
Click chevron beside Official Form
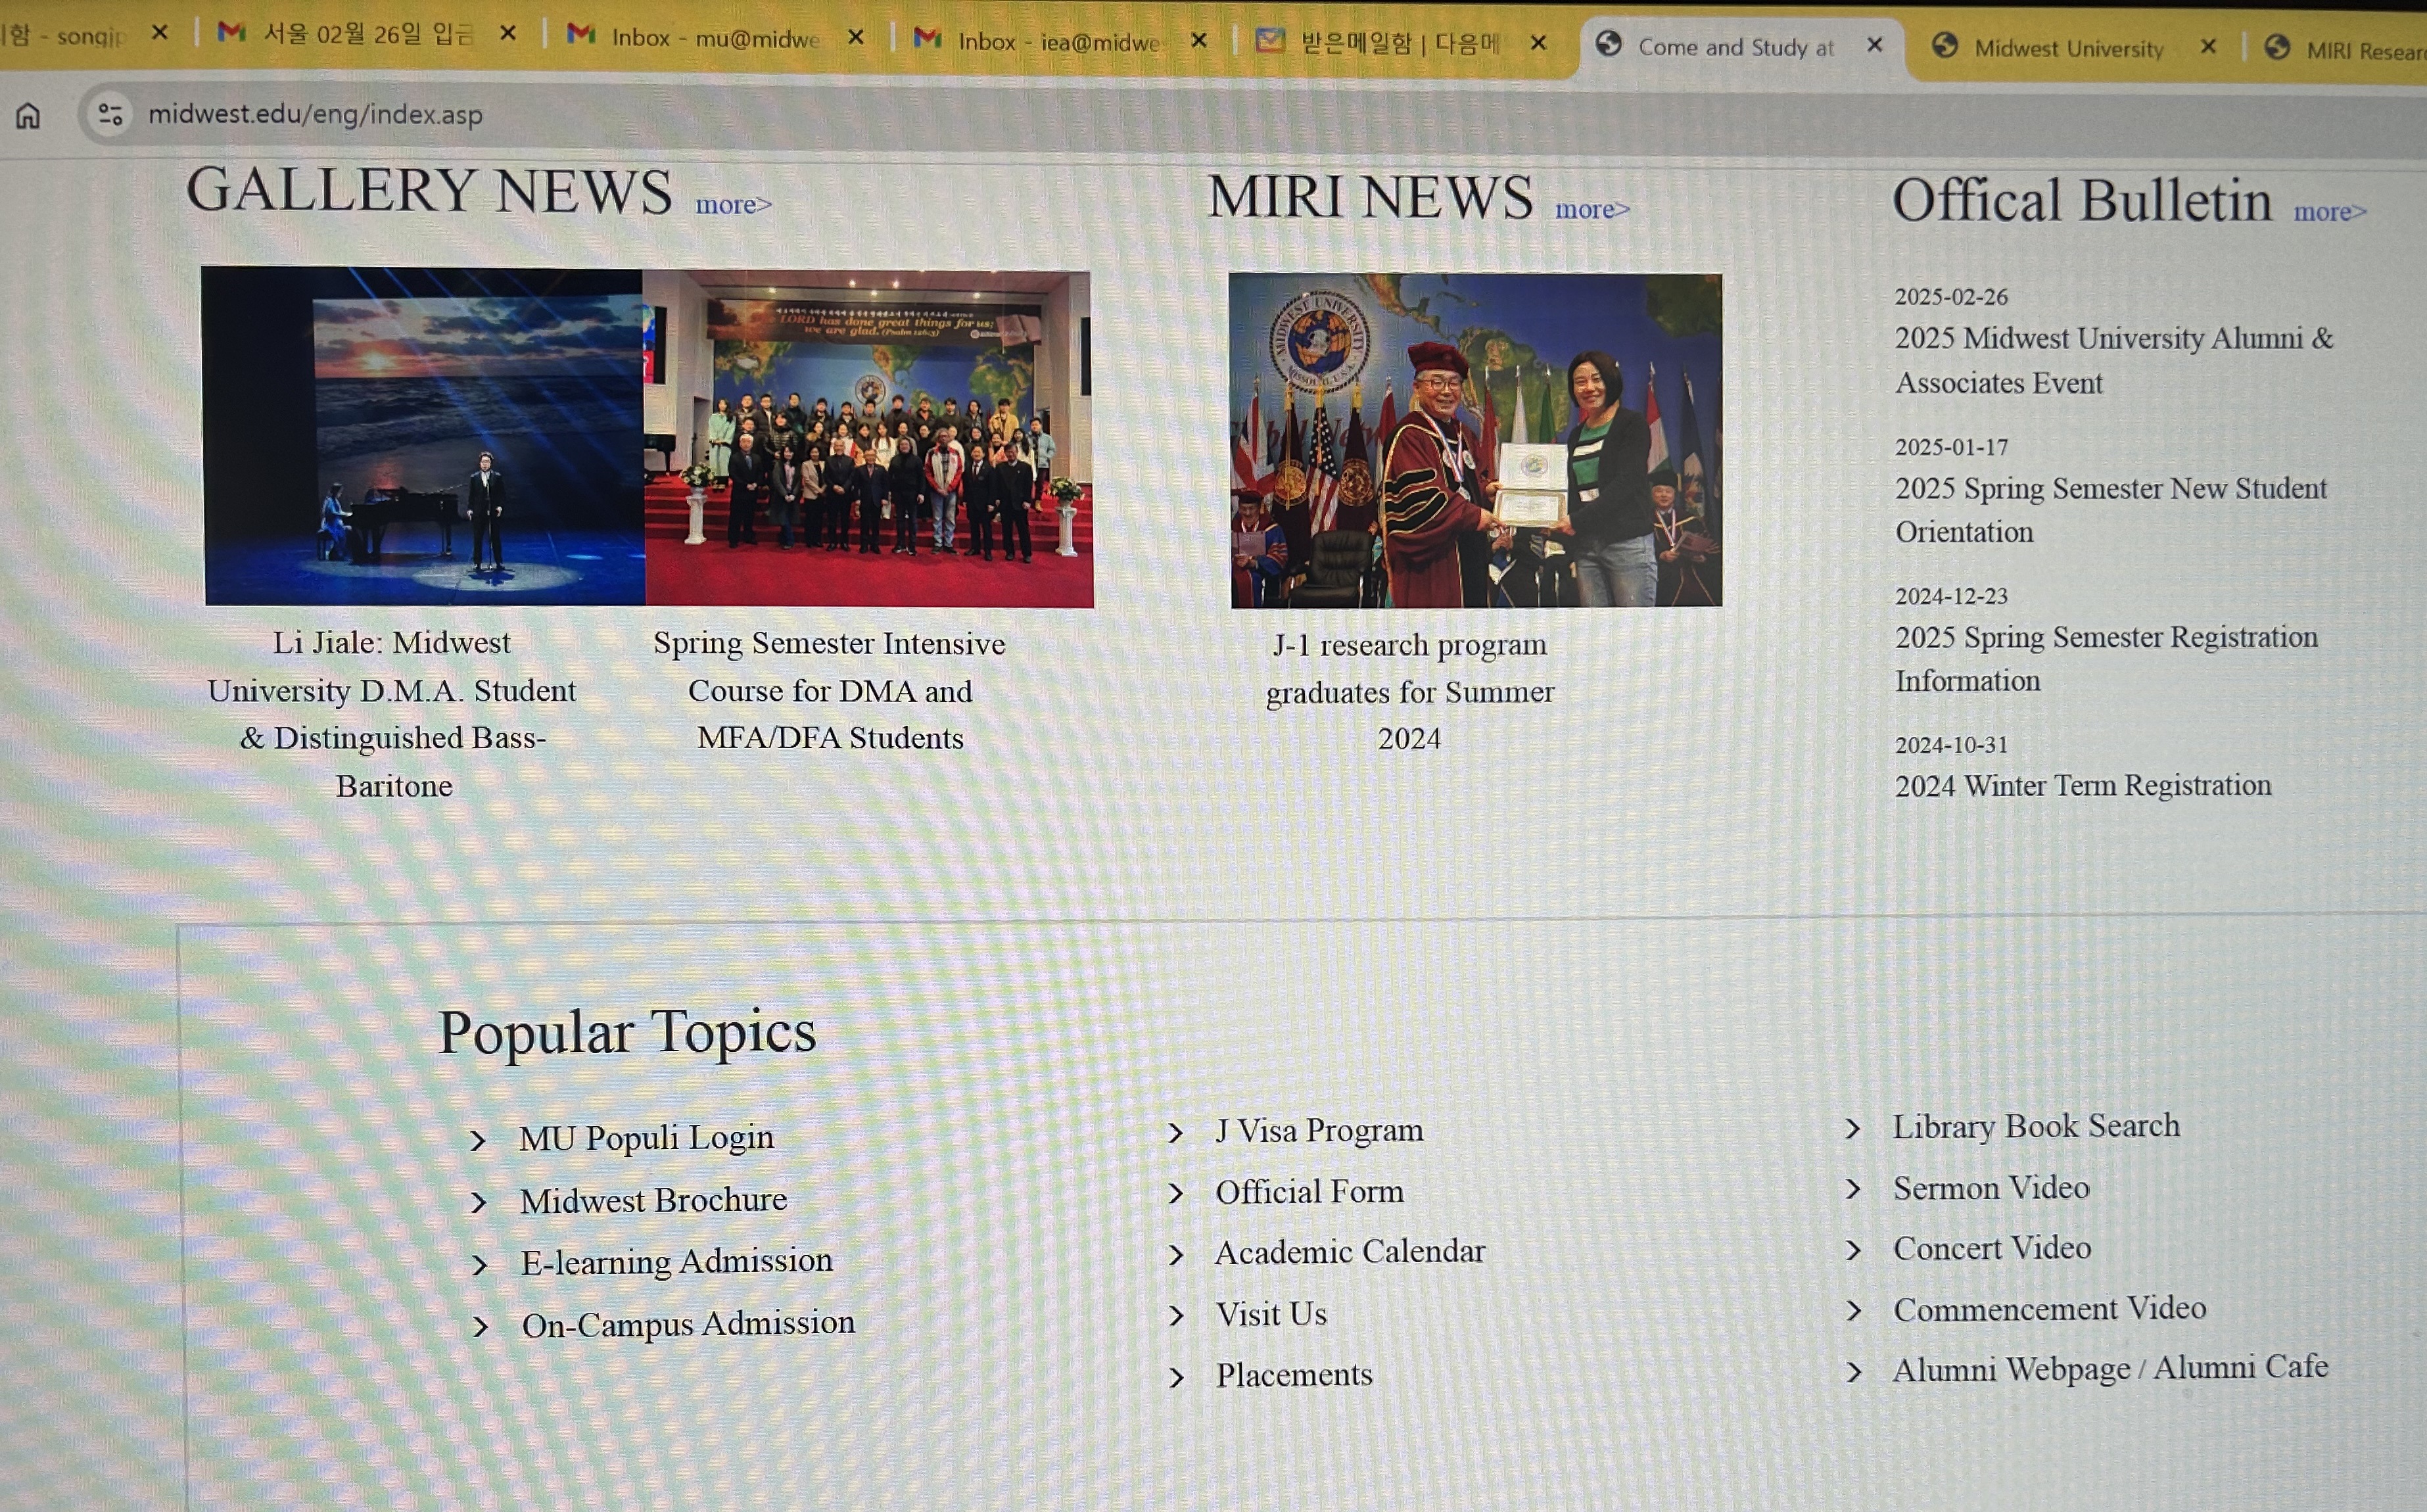pos(1176,1194)
